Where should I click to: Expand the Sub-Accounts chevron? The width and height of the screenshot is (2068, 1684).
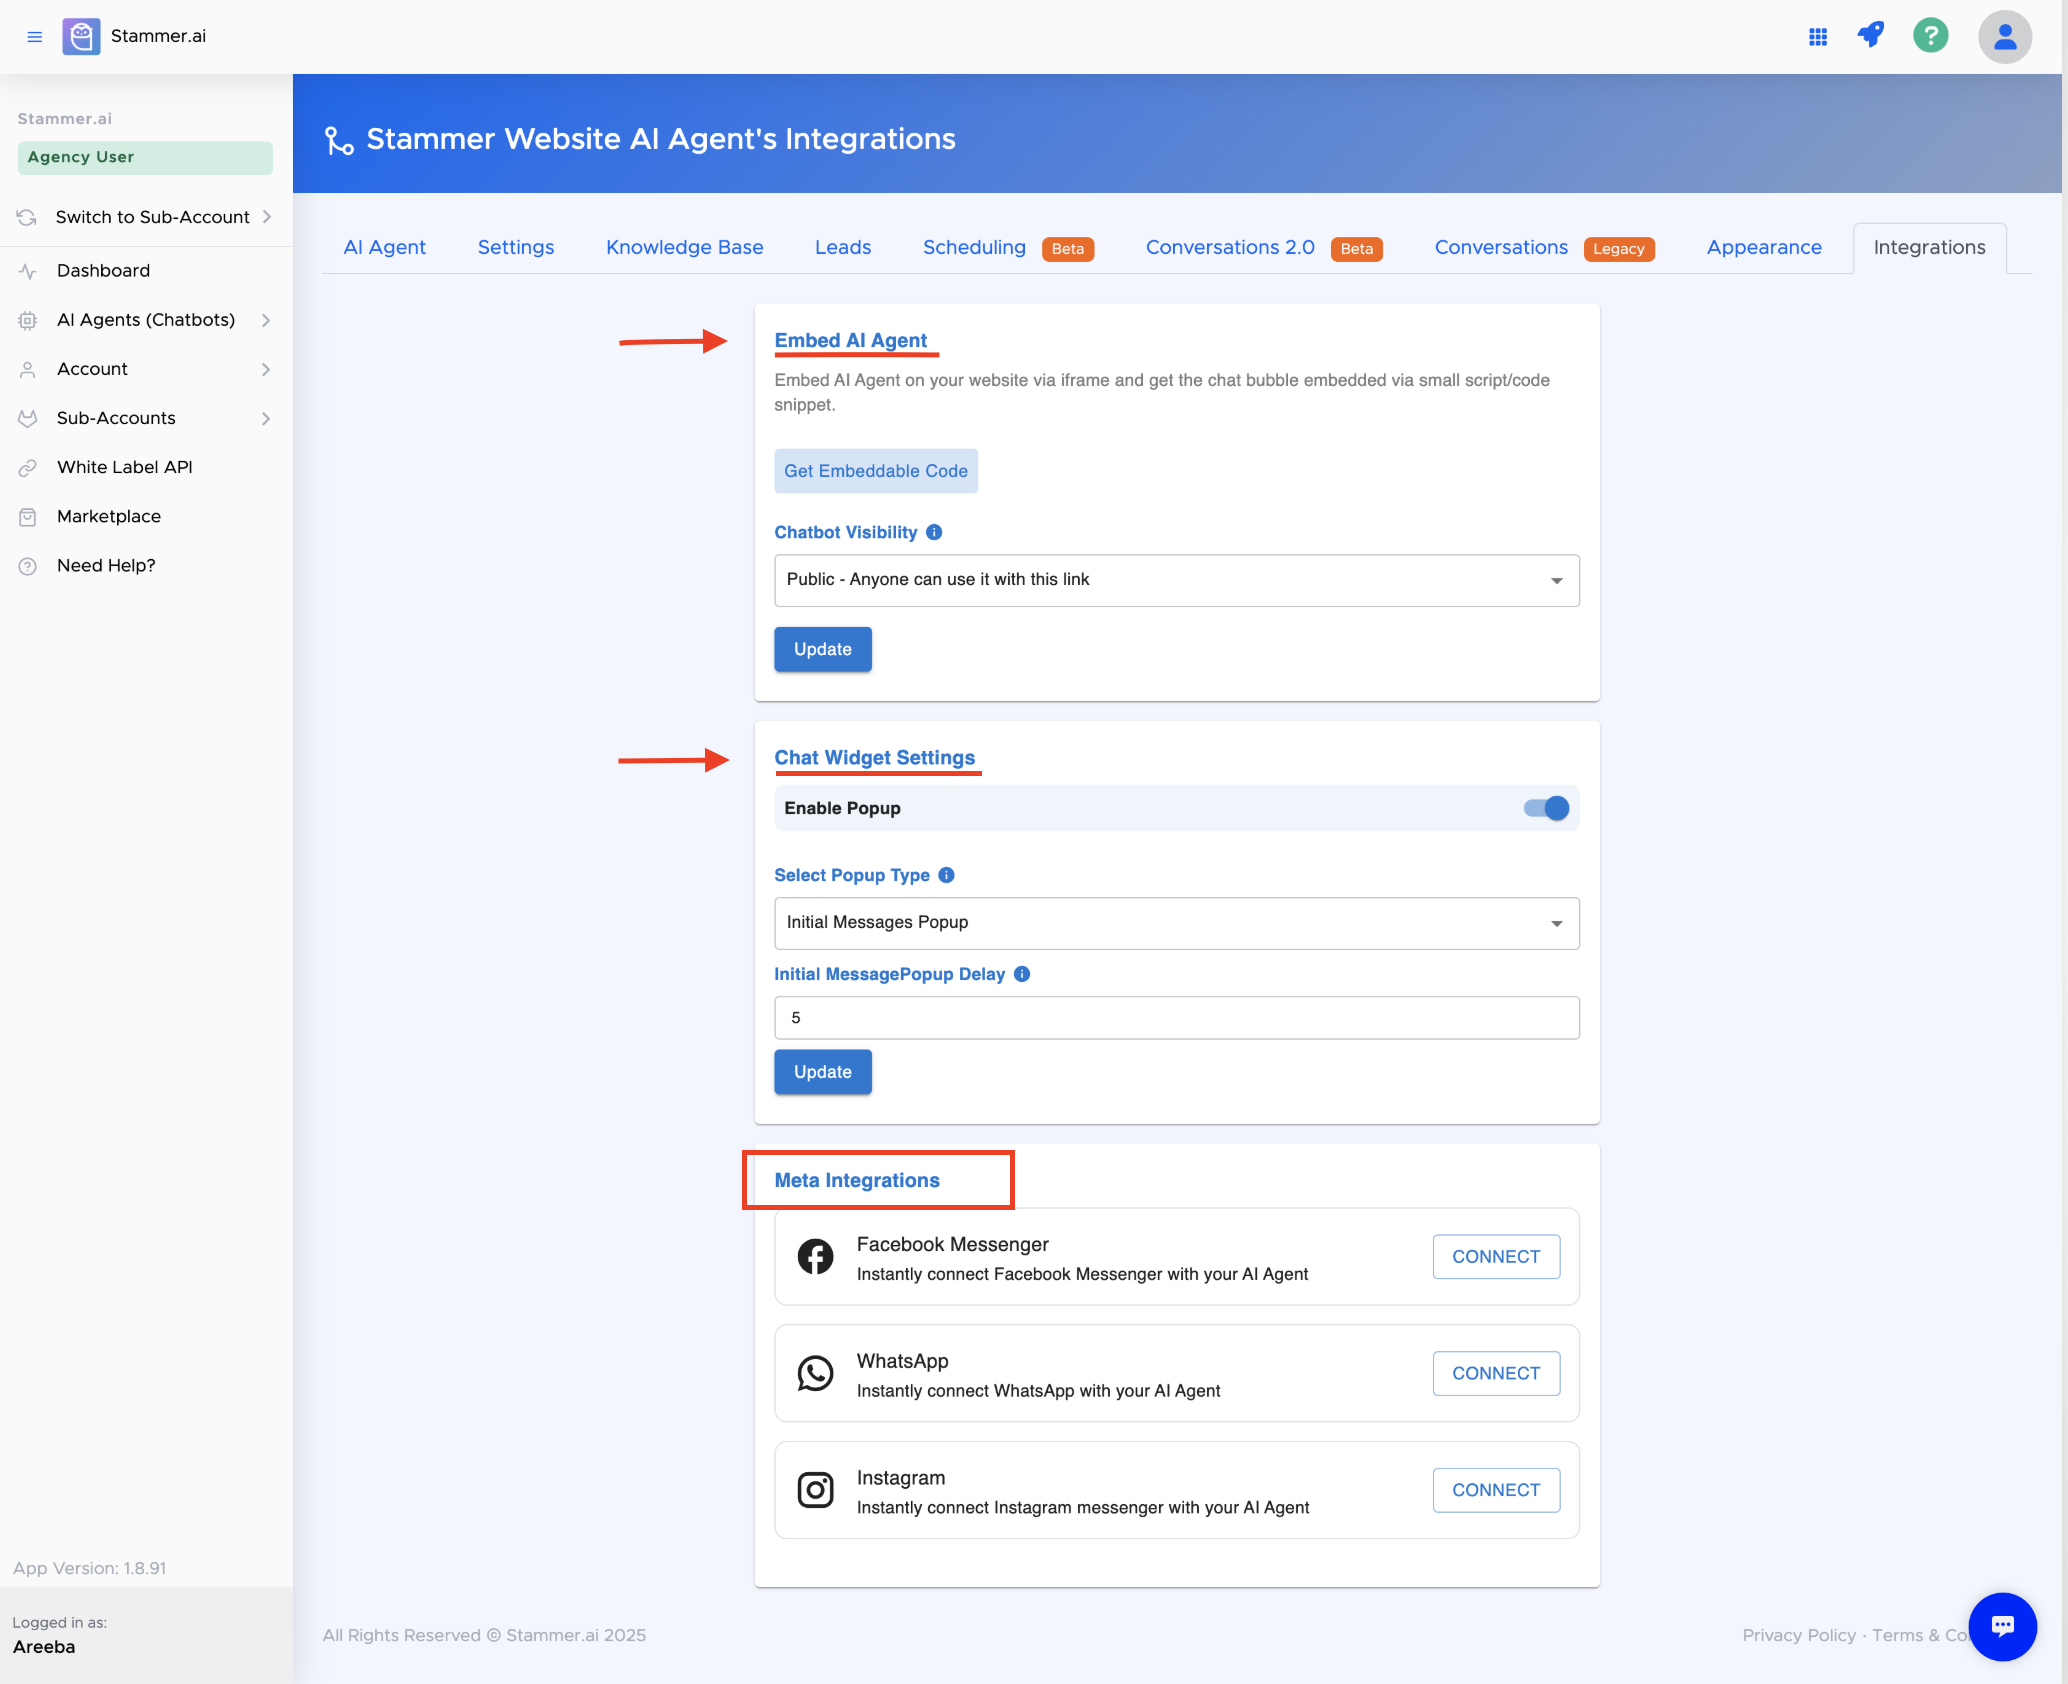click(x=266, y=418)
